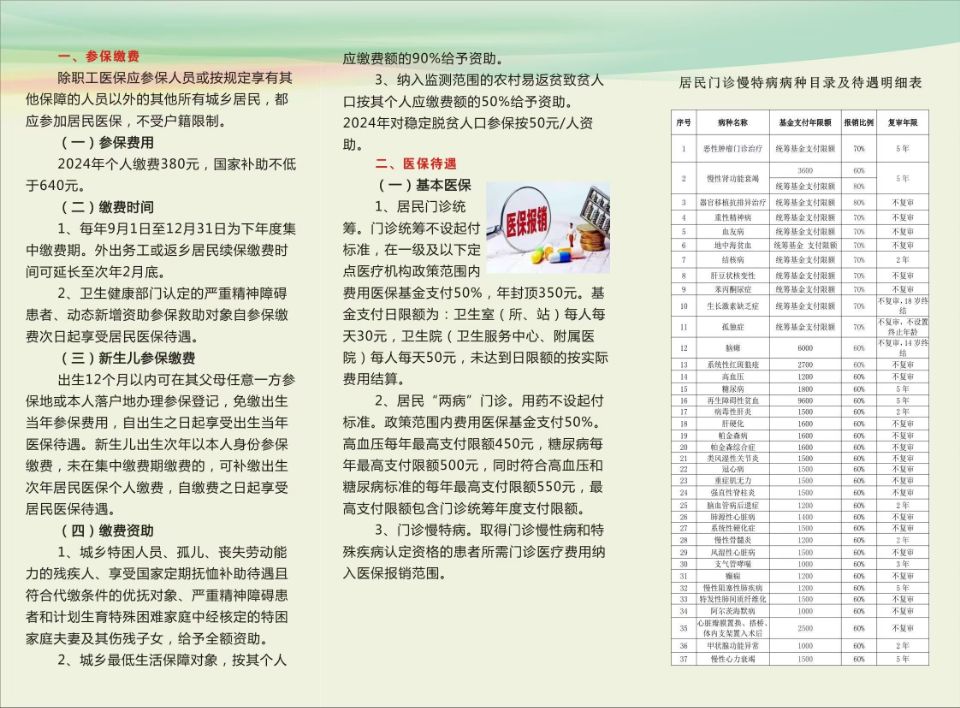
Task: Click the table cell 病毒性肝炎
Action: (733, 412)
